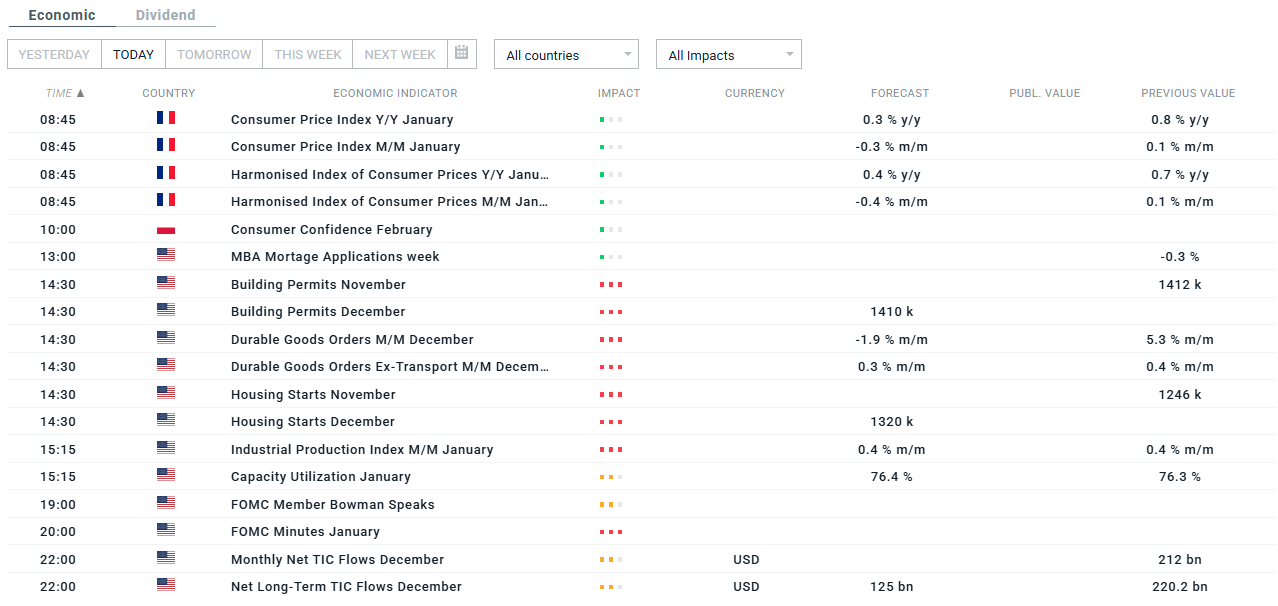Show events for Yesterday

(x=54, y=54)
